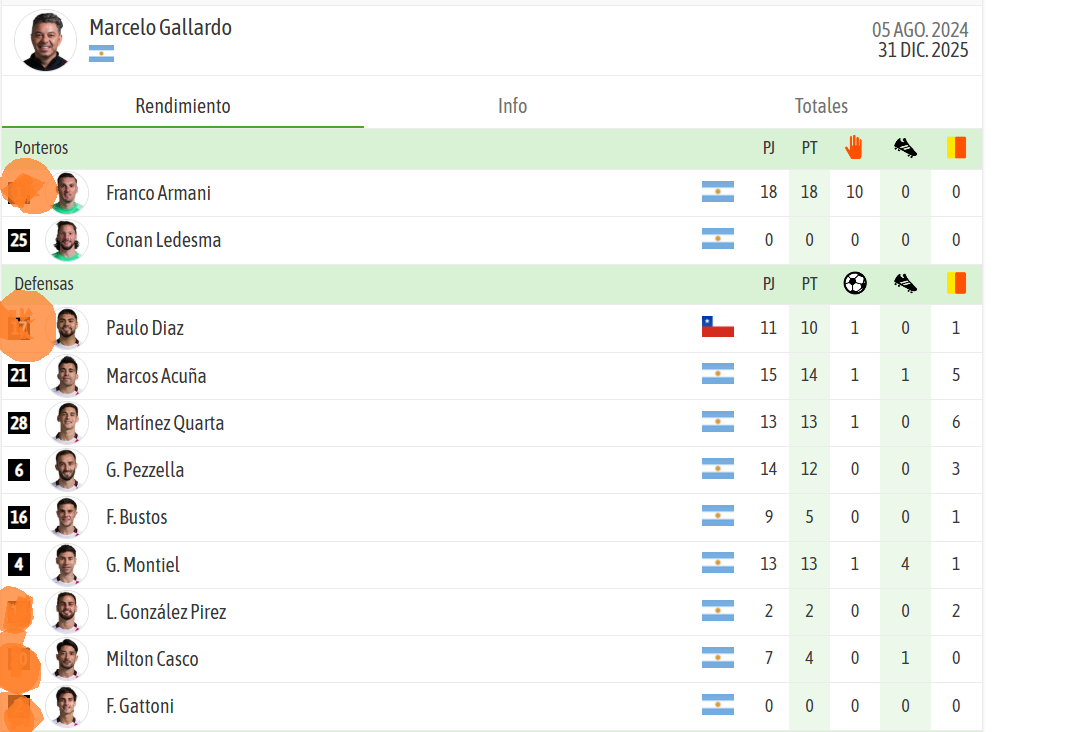The height and width of the screenshot is (732, 1086).
Task: Open Martínez Quarta's player profile
Action: pos(165,423)
